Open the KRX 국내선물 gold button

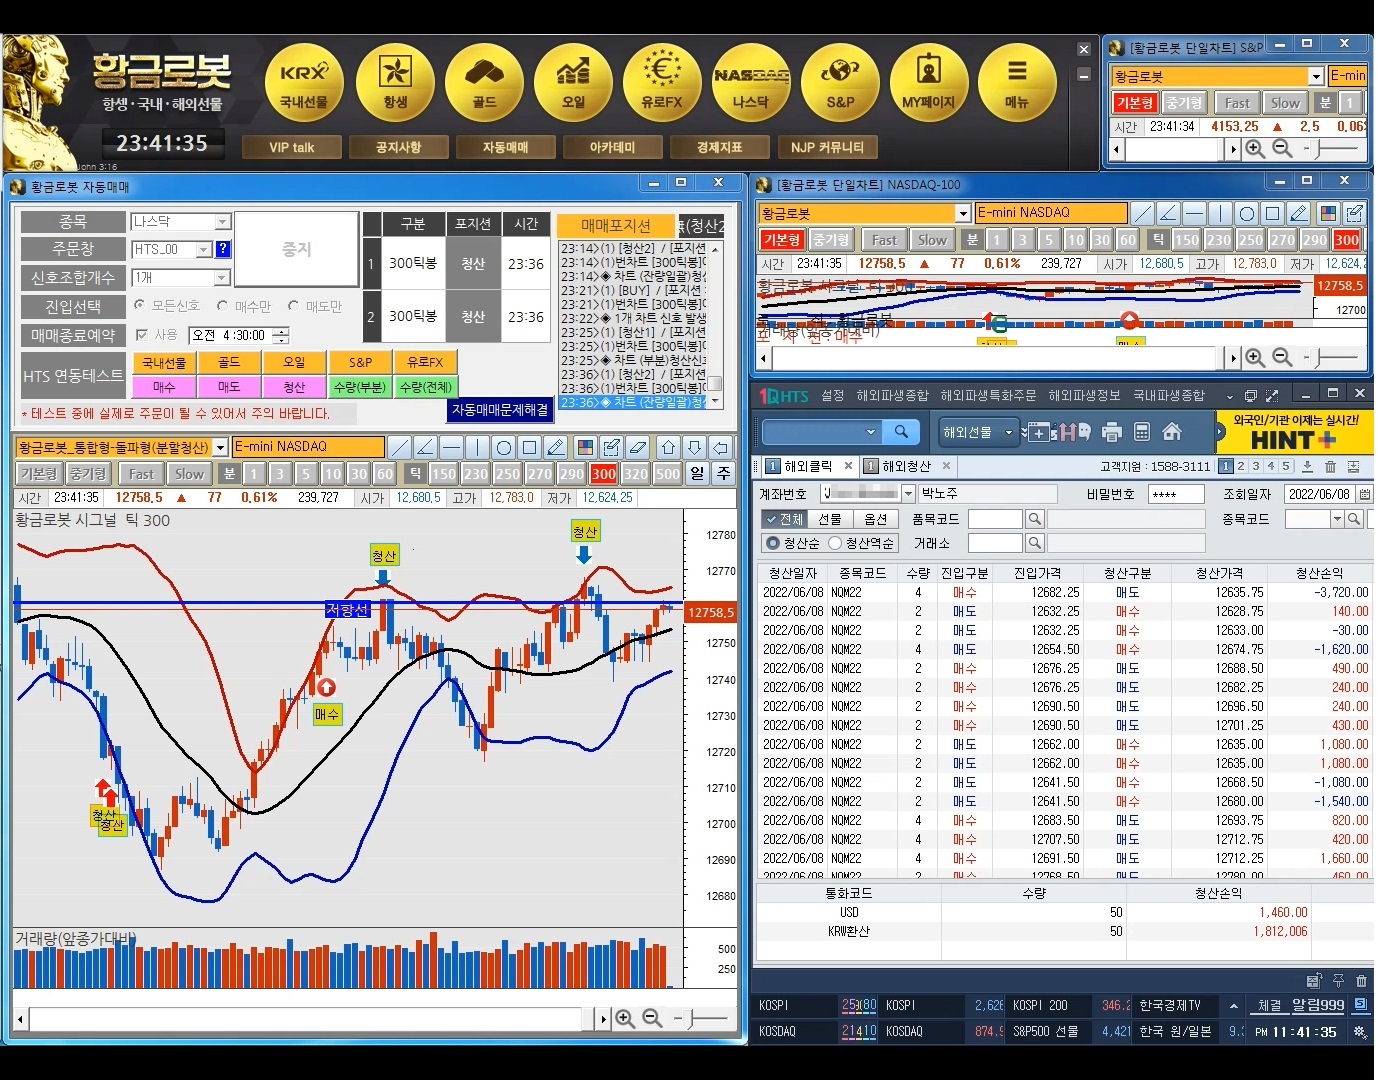tap(304, 83)
